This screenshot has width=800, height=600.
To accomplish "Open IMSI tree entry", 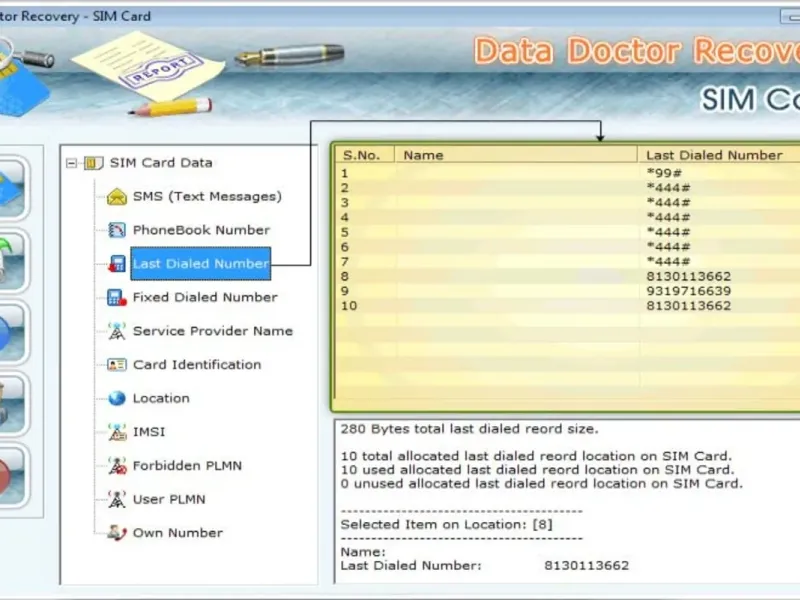I will coord(149,432).
